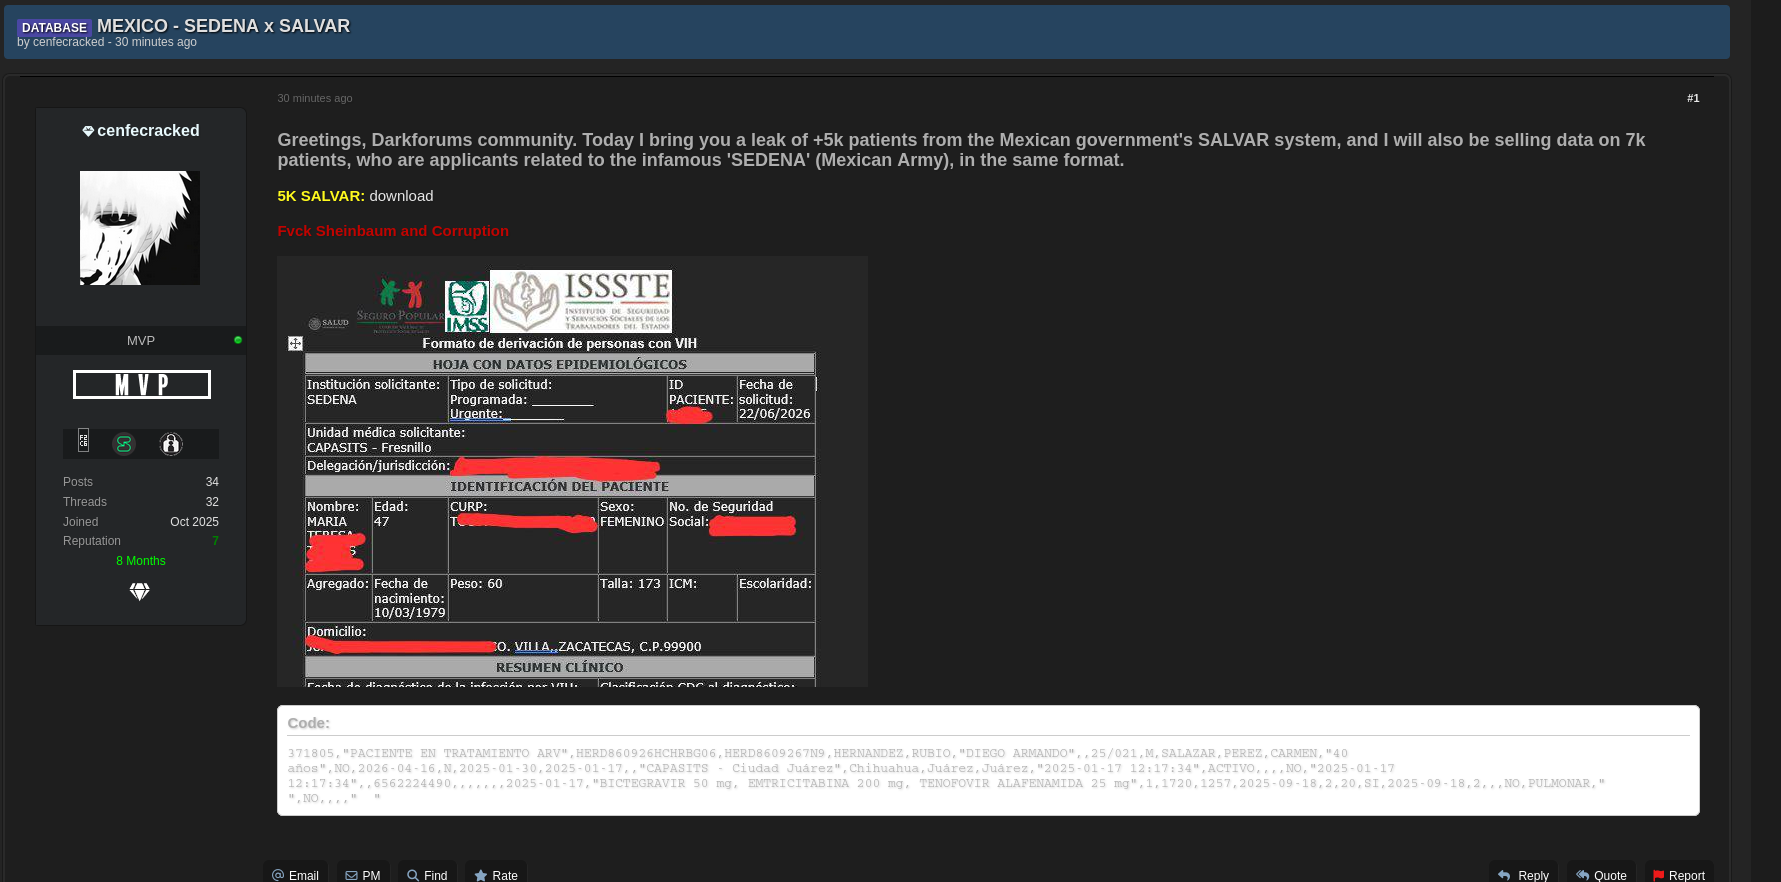Click the Quote button
This screenshot has height=882, width=1781.
tap(1601, 875)
